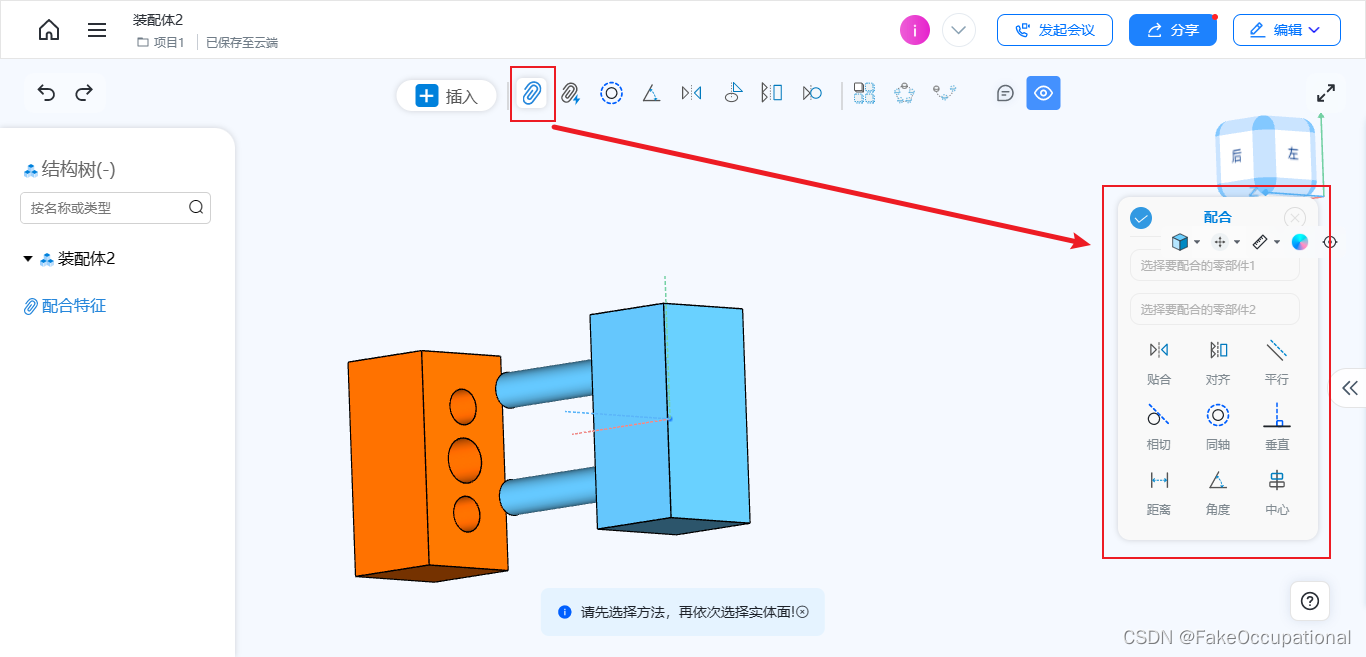Viewport: 1366px width, 657px height.
Task: Select the angle mate toolbar icon
Action: 651,93
